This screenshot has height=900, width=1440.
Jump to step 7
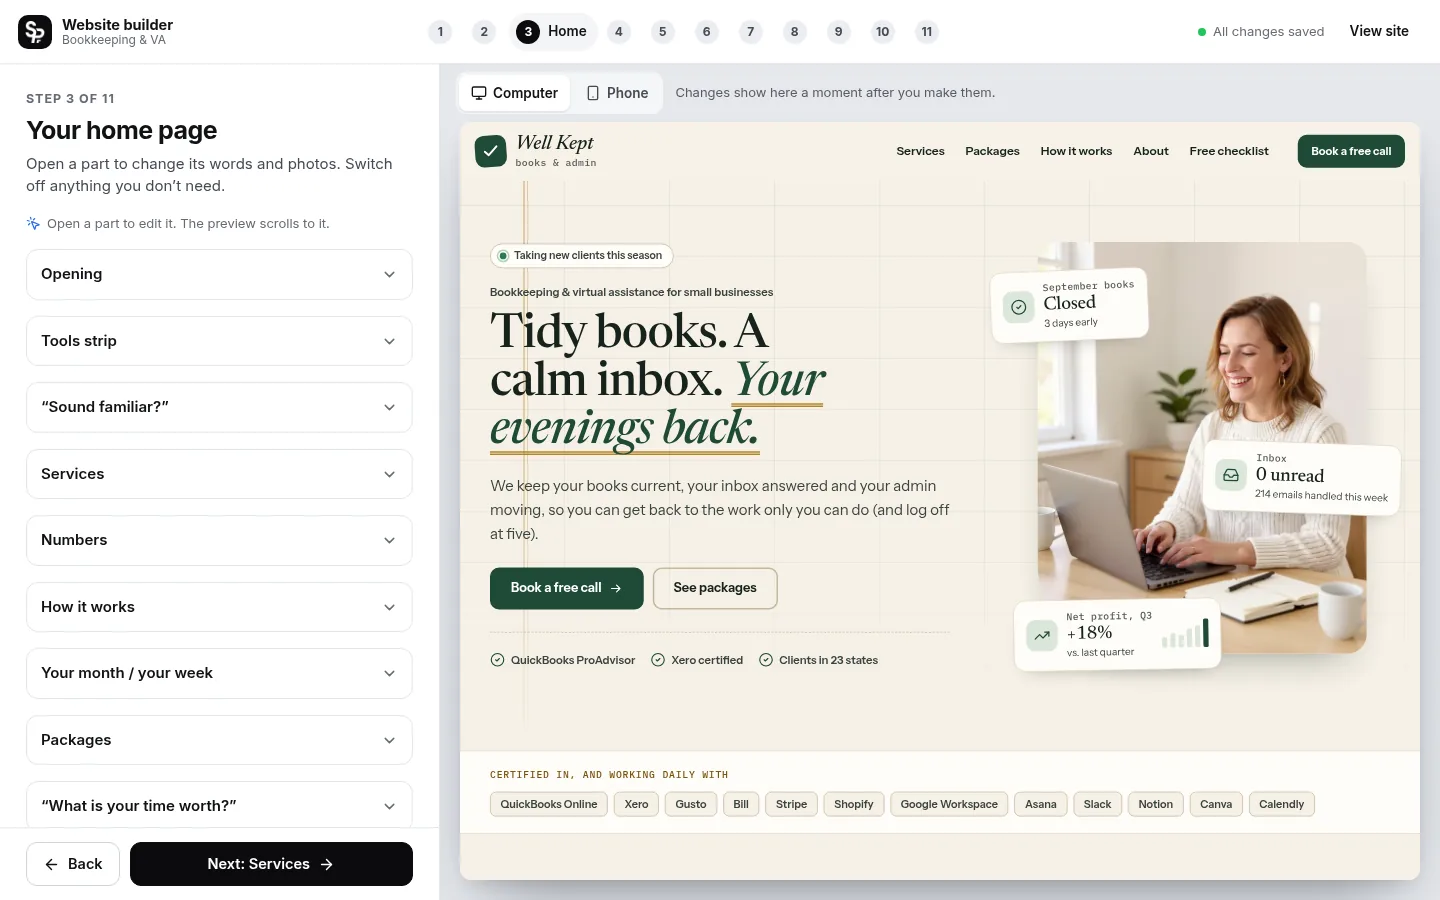pyautogui.click(x=751, y=32)
